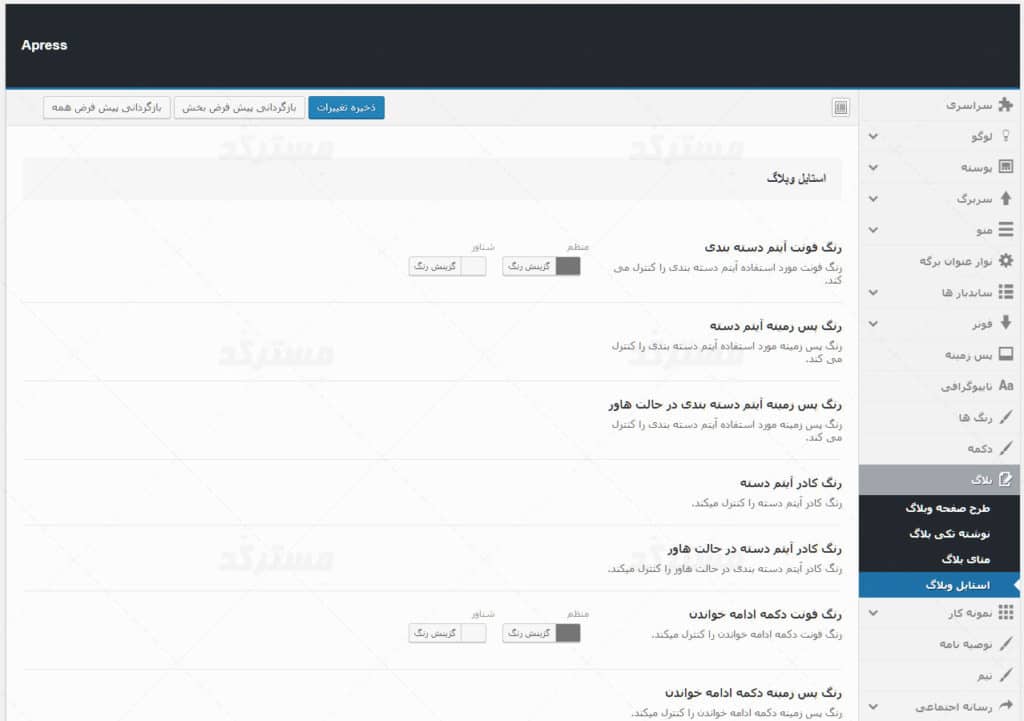Screen dimensions: 1024x721
Task: Click رنگ فونت دکمه ادامه خواندن label
Action: (765, 614)
